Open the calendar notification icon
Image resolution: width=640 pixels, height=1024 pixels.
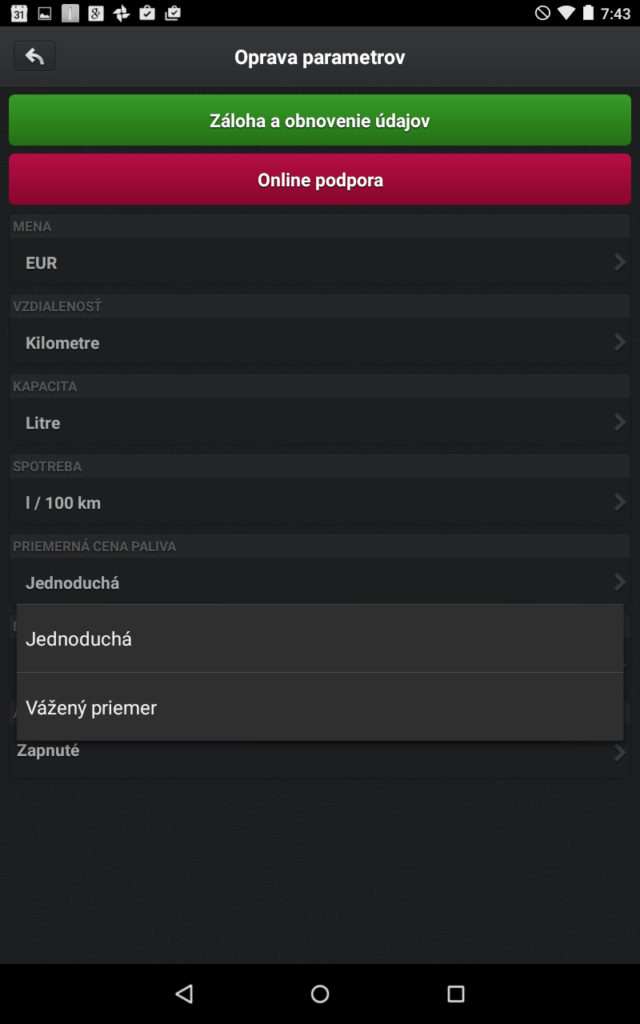point(19,13)
